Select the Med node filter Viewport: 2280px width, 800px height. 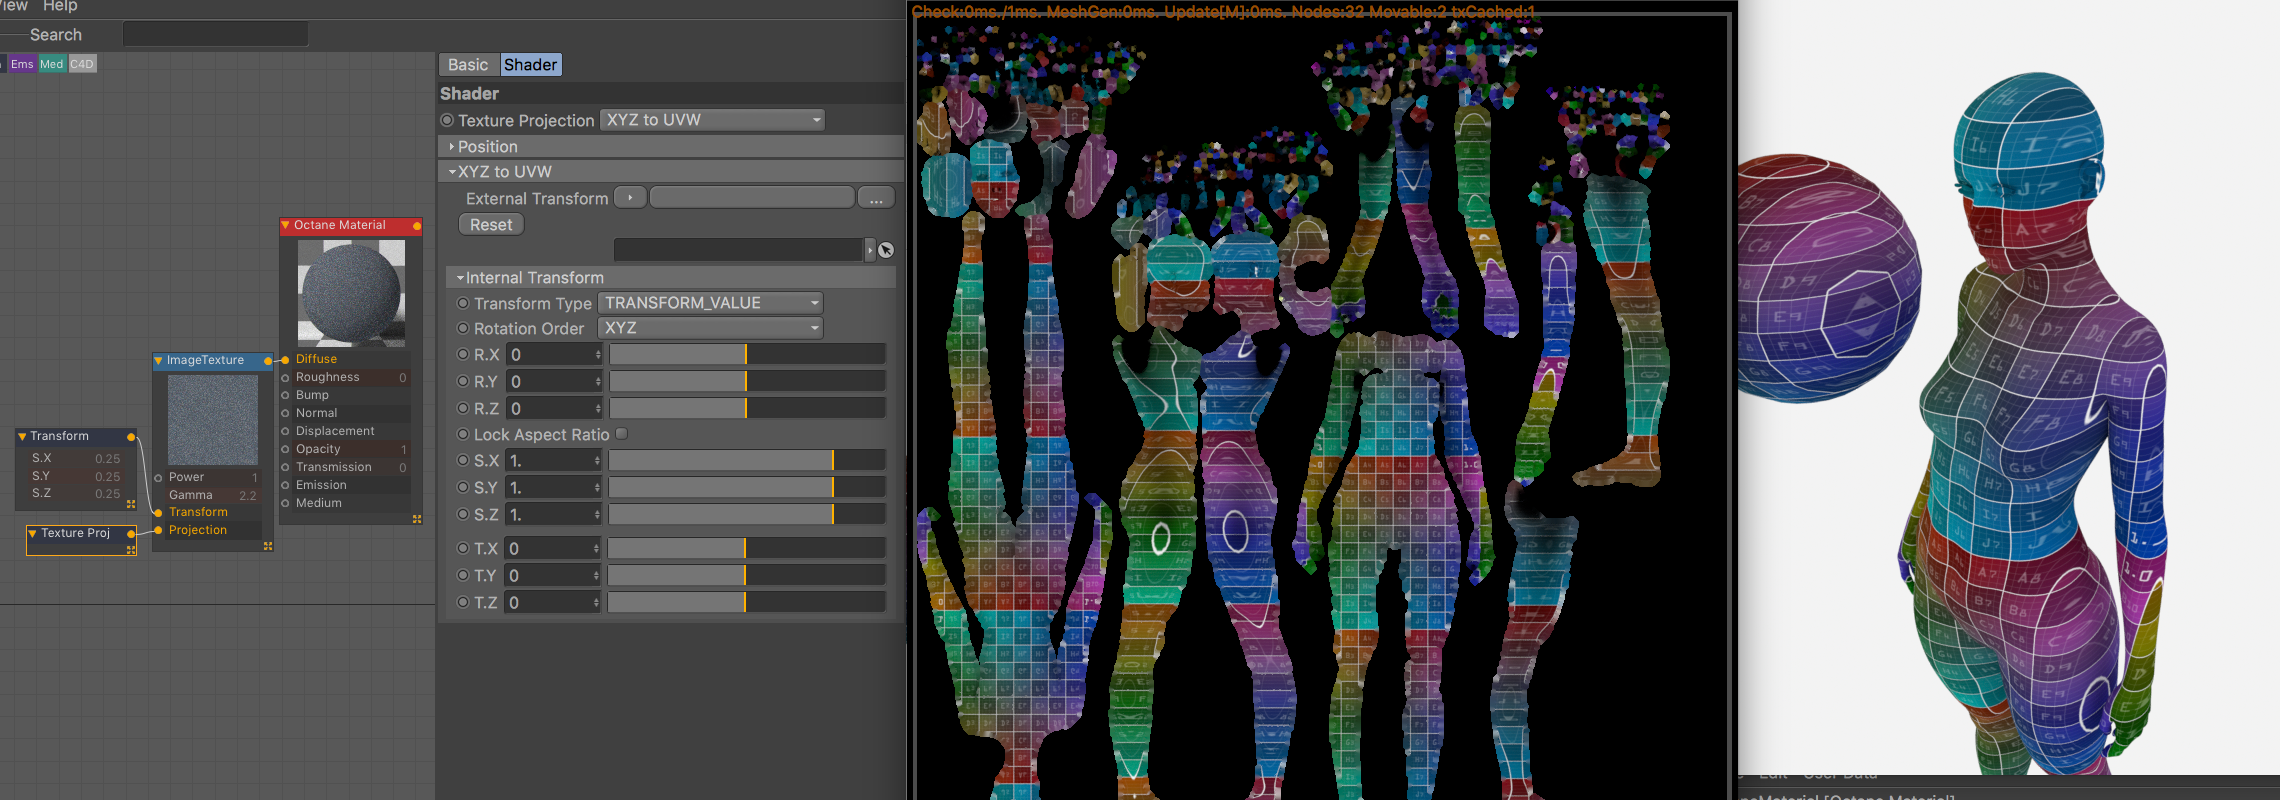pos(51,64)
